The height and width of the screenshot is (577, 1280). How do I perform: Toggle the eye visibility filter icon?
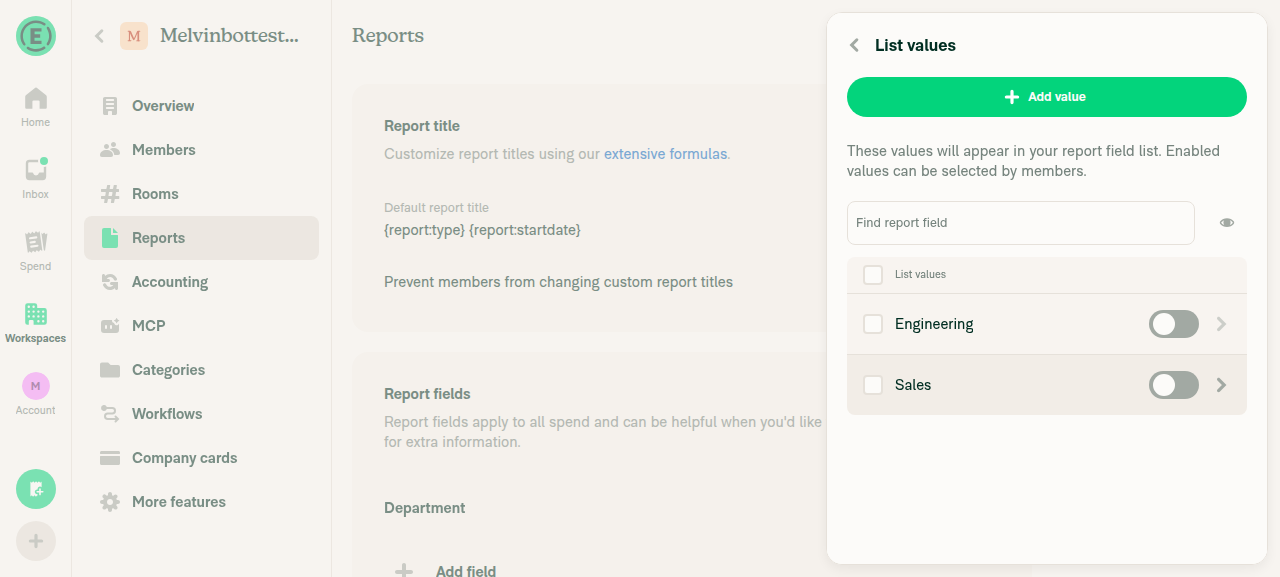click(x=1227, y=223)
